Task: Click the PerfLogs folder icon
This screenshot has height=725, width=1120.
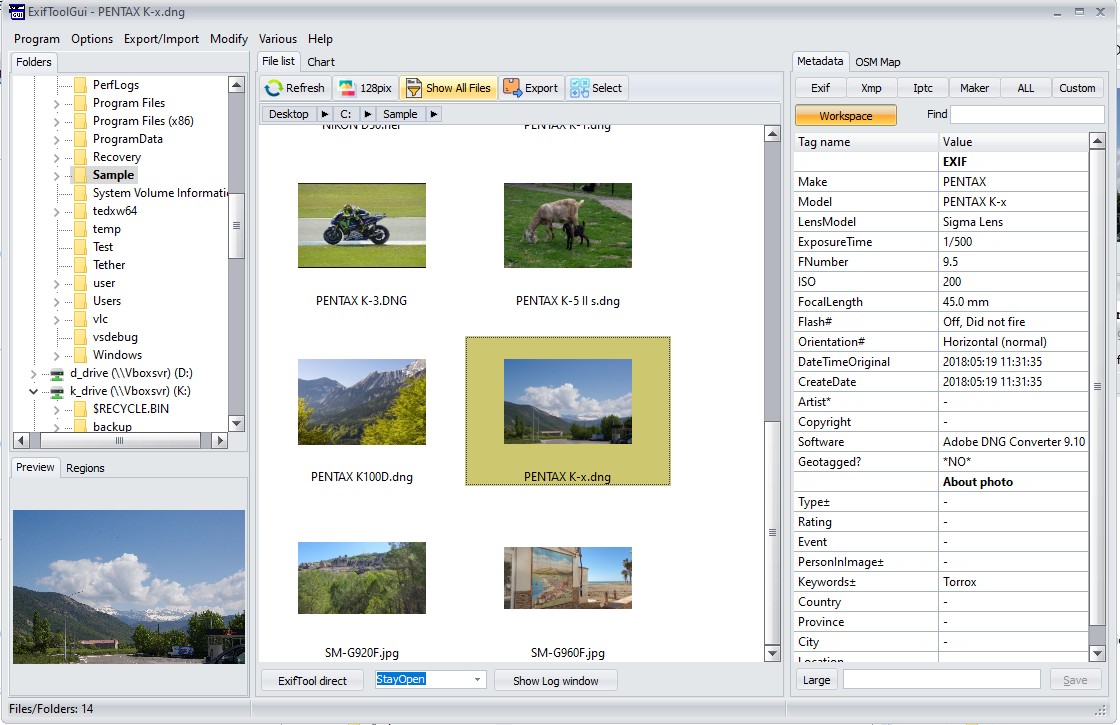Action: click(x=80, y=84)
